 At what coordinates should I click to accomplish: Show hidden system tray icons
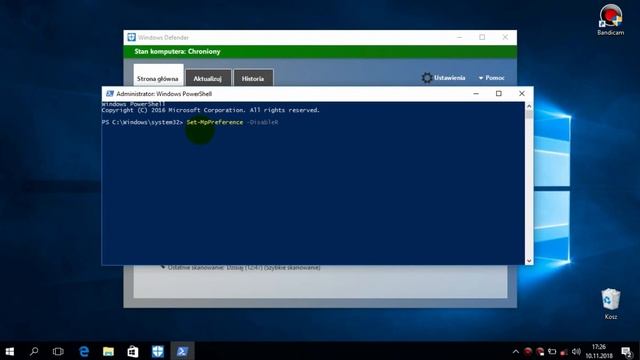(x=516, y=352)
